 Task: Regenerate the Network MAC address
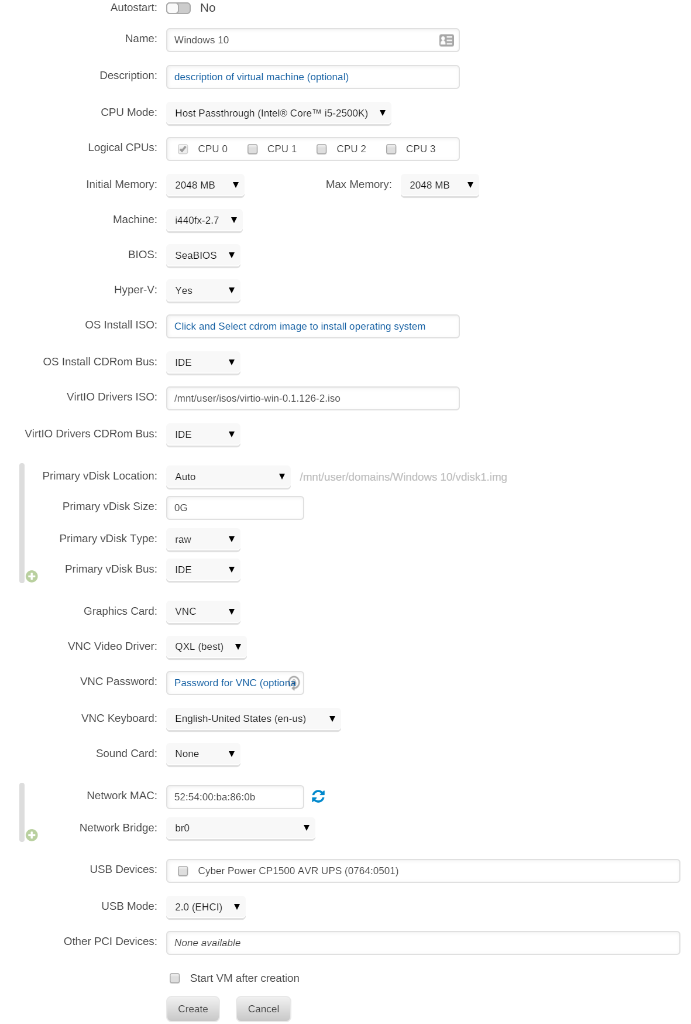pos(318,796)
